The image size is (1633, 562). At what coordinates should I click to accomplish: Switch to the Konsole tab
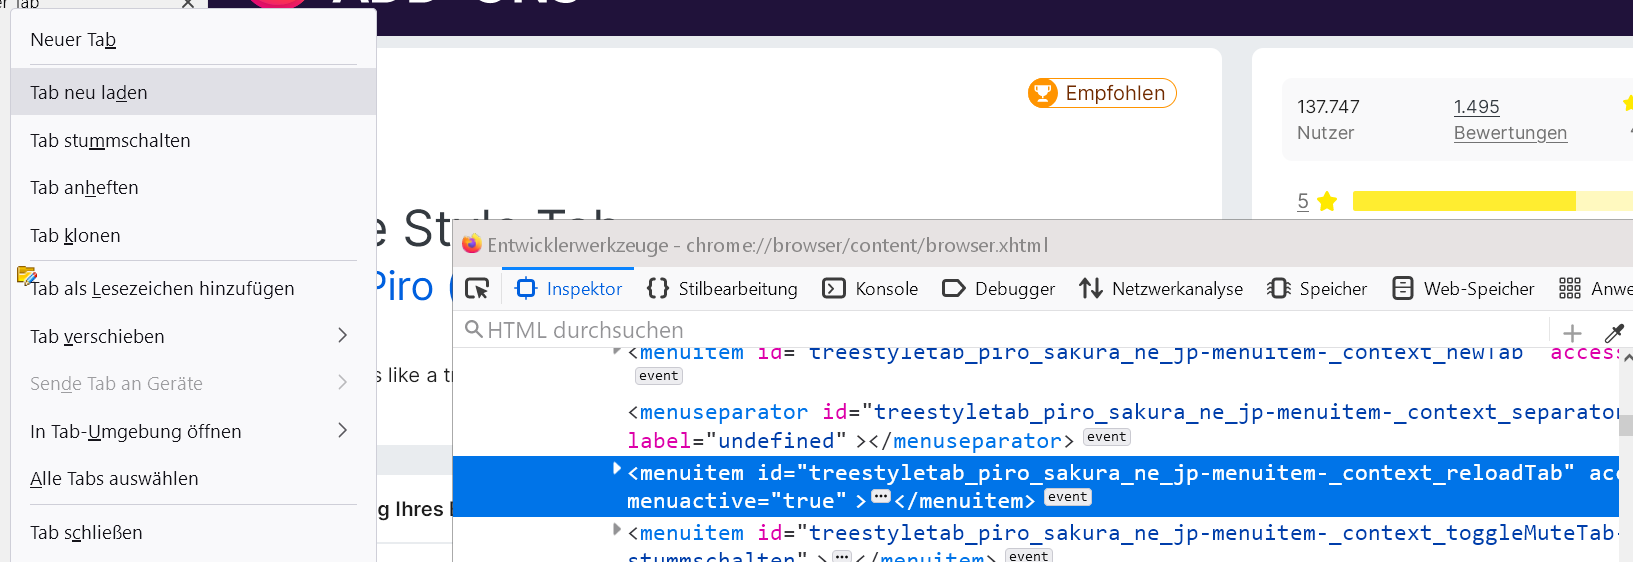(870, 289)
